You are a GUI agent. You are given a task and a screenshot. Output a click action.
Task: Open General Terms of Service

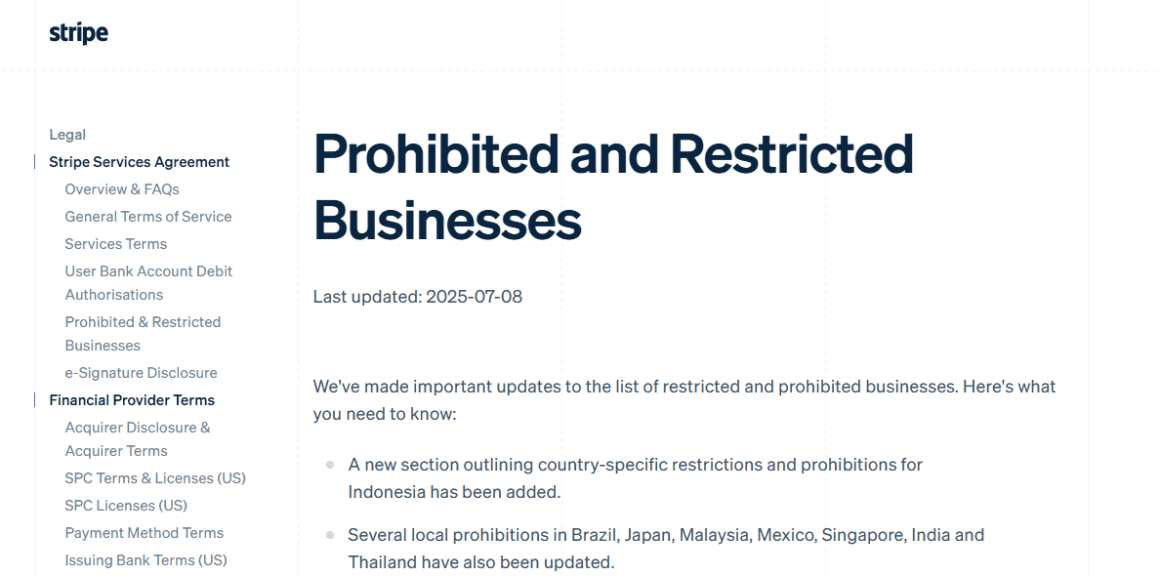click(x=147, y=216)
